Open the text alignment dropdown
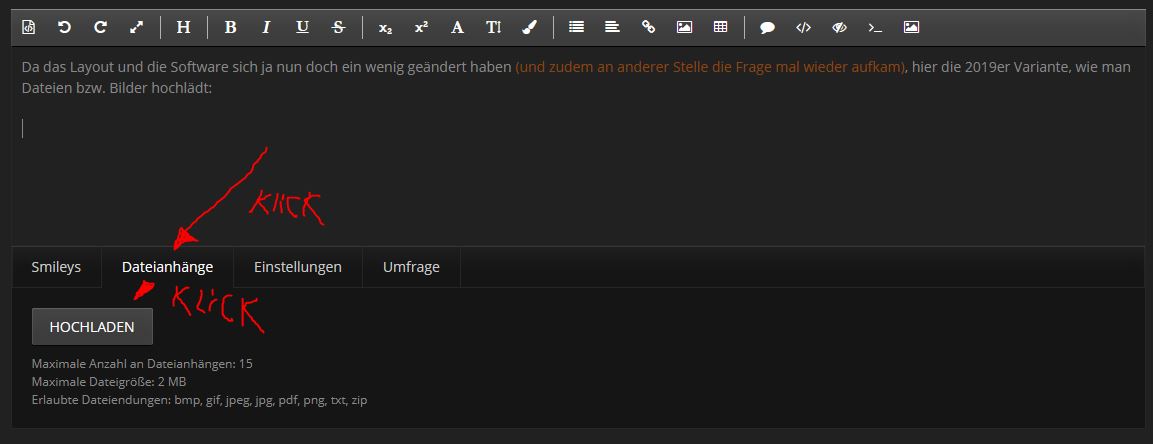Screen dimensions: 1153x444 point(612,28)
